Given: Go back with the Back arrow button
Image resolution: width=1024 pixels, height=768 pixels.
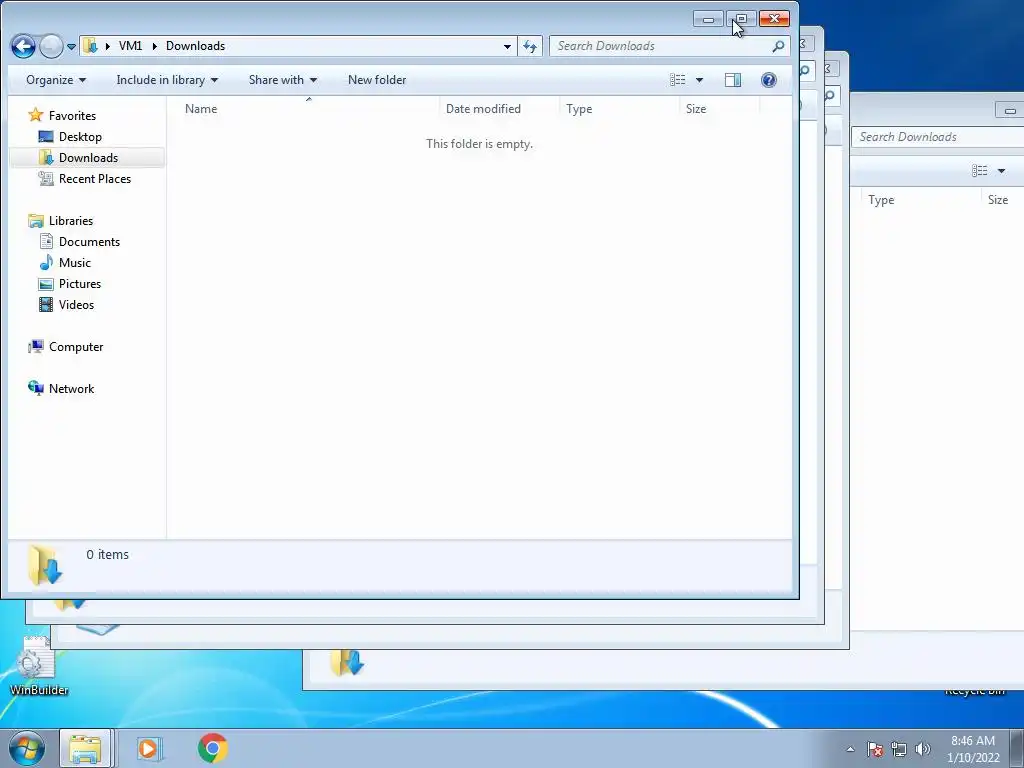Looking at the screenshot, I should coord(24,46).
